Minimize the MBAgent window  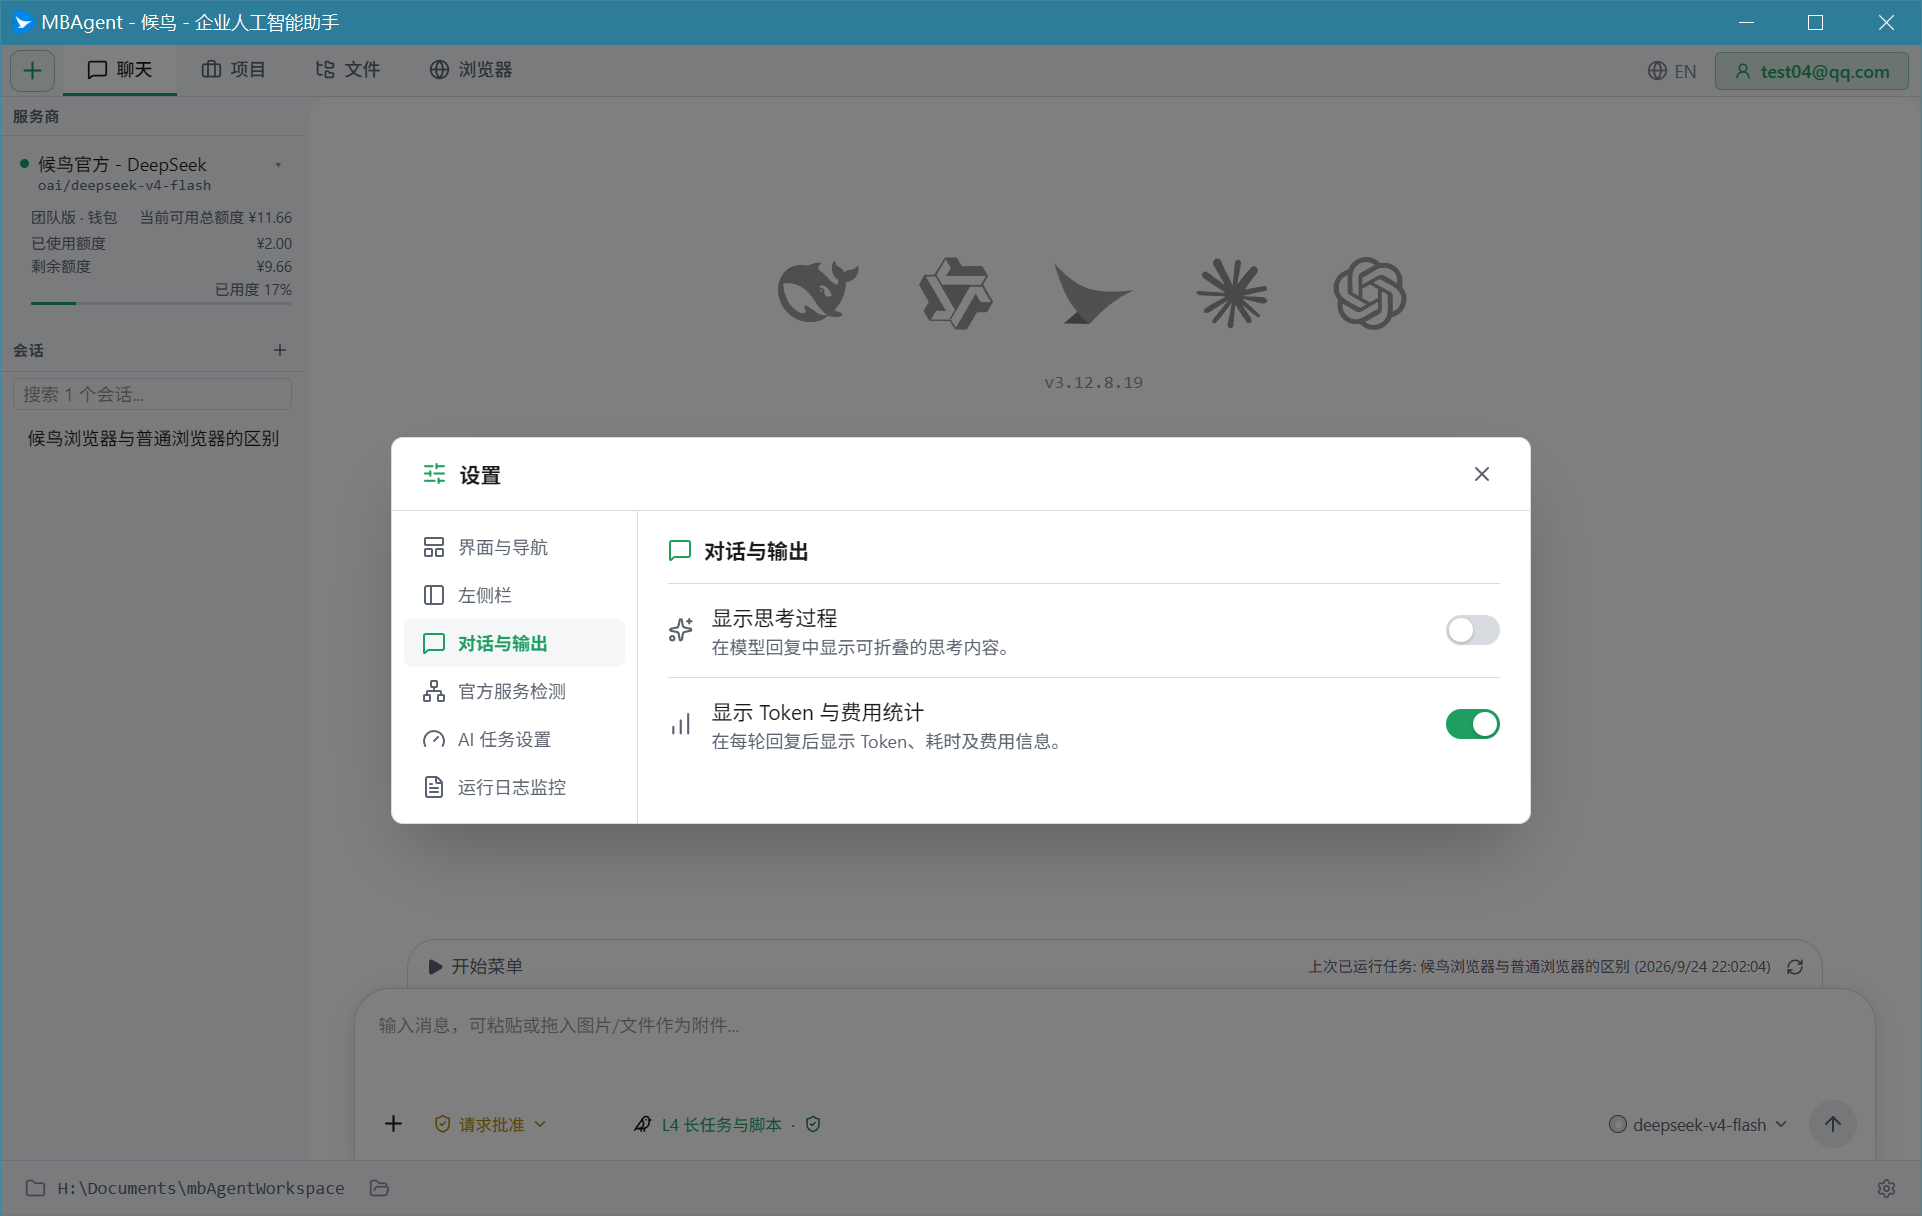(x=1746, y=22)
